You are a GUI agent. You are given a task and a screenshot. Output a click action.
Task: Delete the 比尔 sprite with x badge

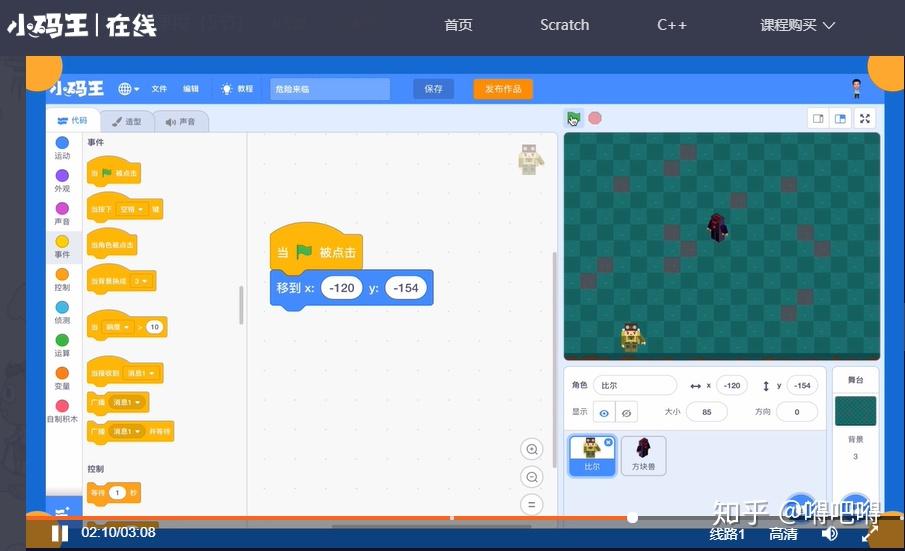608,442
